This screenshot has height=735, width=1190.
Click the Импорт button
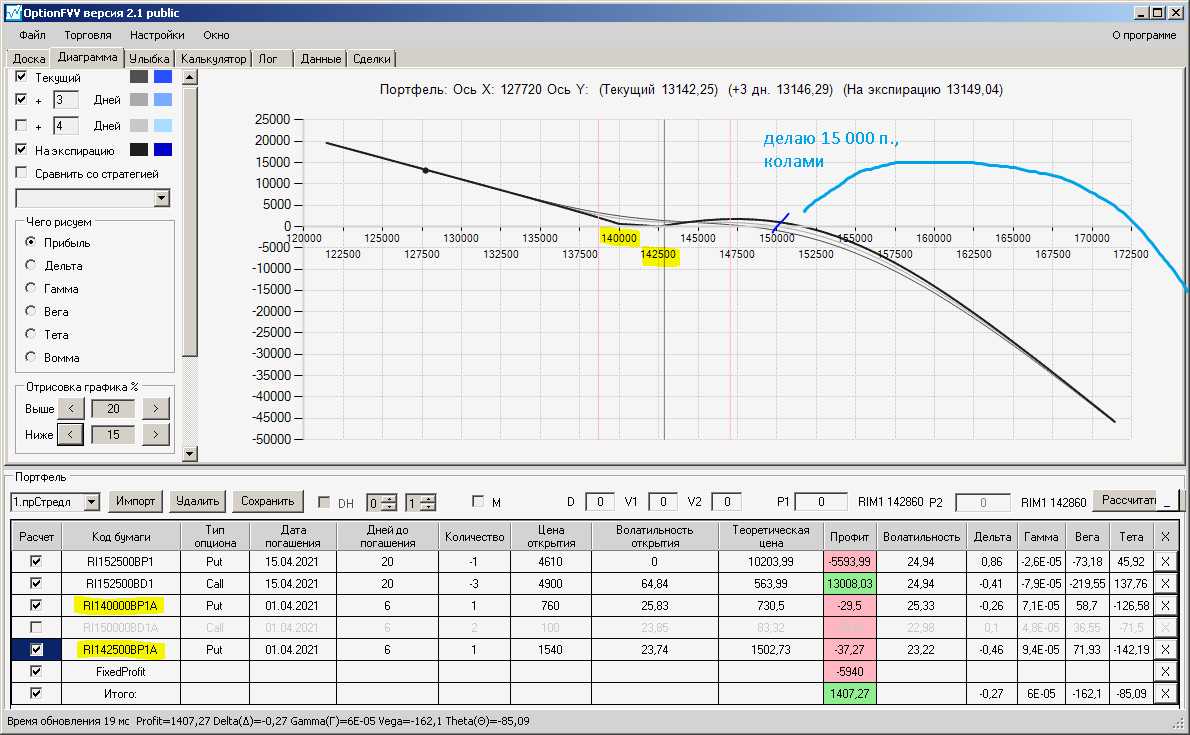(x=135, y=501)
